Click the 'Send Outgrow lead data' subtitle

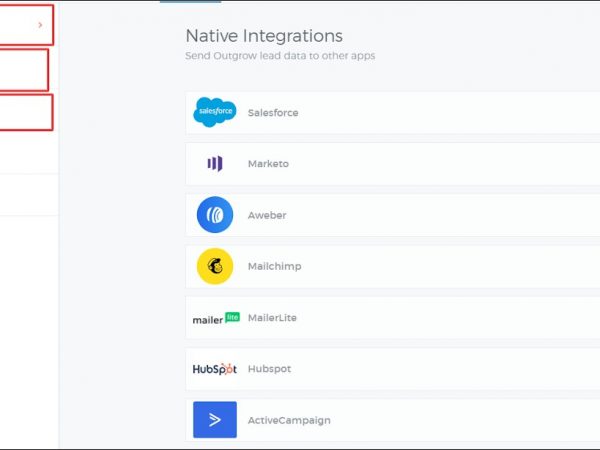tap(280, 56)
